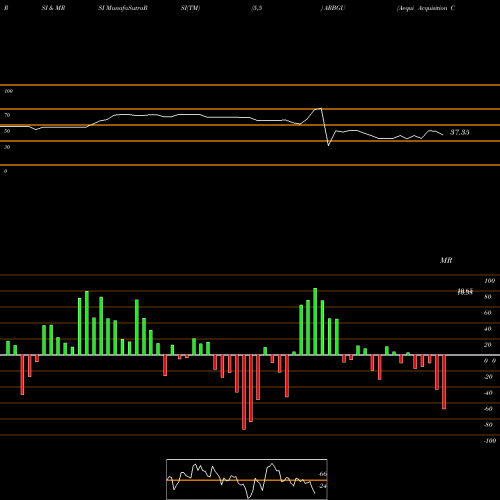Click the RSI line's sharp dip below 30
This screenshot has width=500, height=500.
(x=328, y=145)
